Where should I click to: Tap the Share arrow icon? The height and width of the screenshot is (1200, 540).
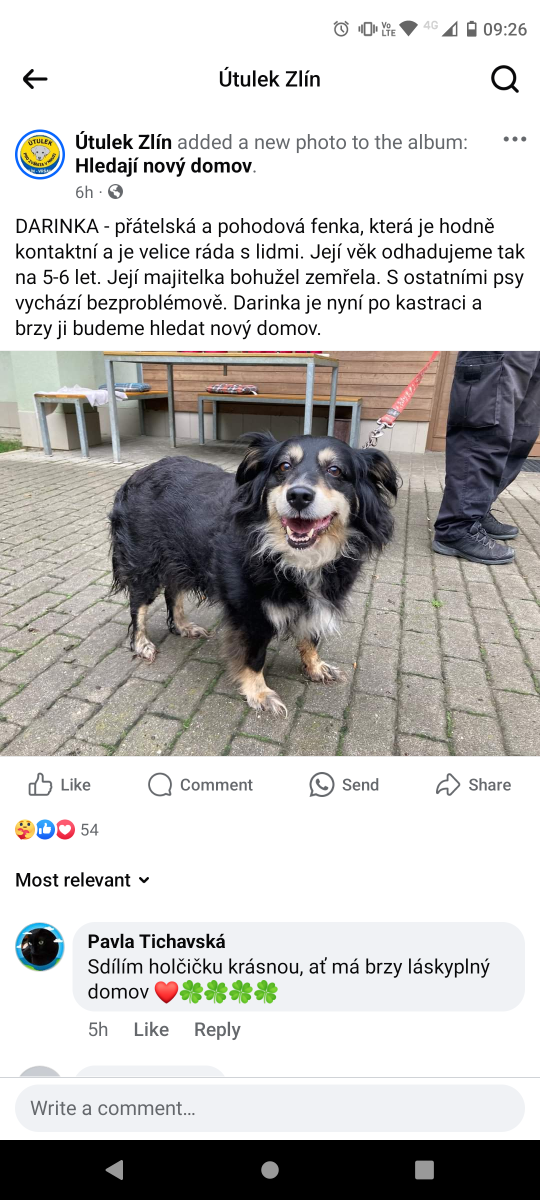coord(448,785)
